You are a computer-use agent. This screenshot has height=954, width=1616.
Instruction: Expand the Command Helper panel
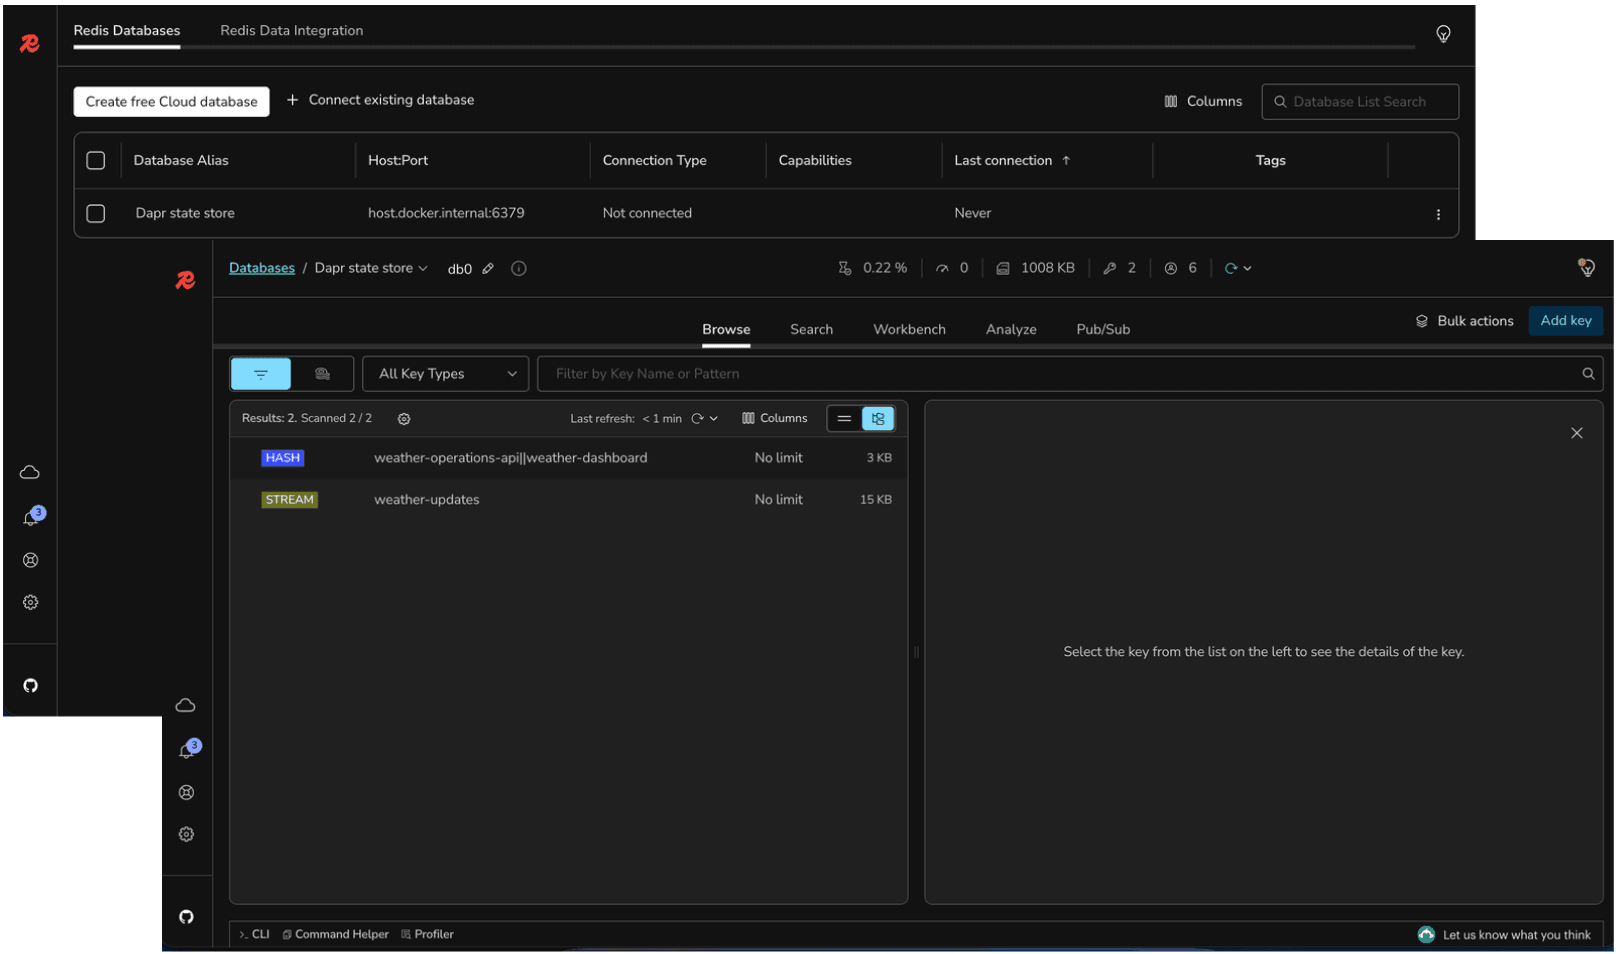[x=335, y=934]
